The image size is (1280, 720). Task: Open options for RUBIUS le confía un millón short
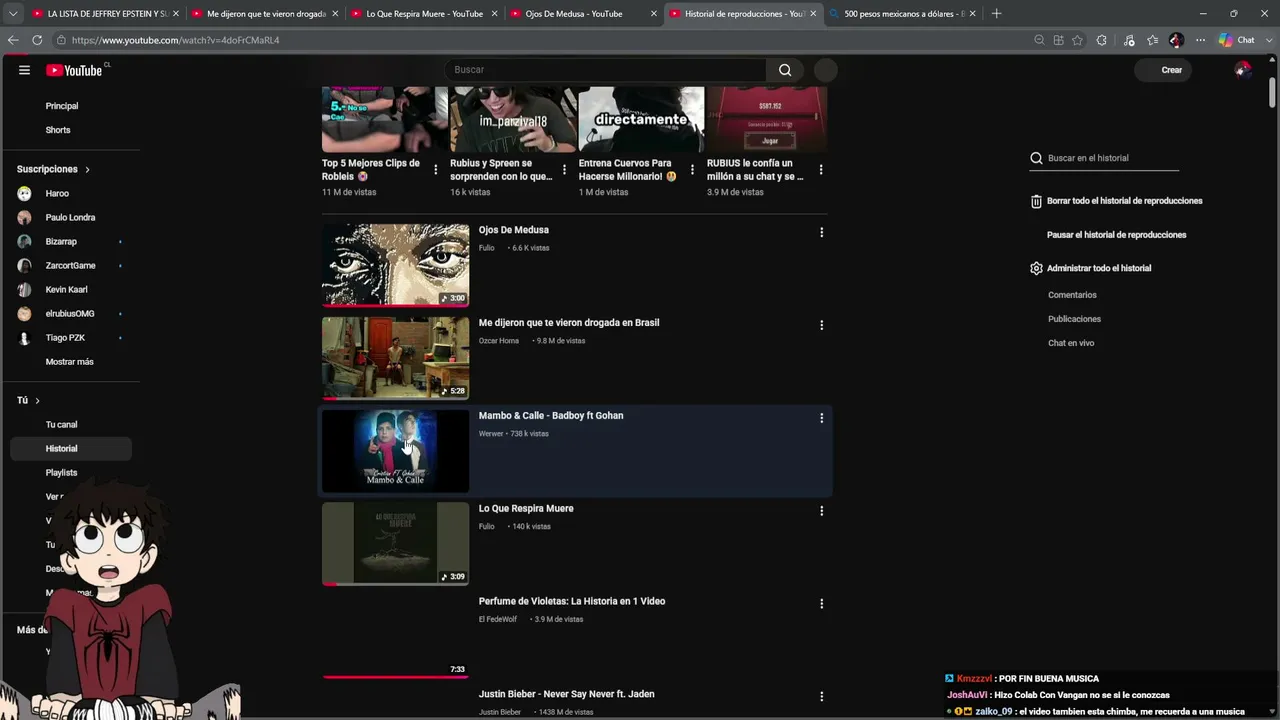point(821,170)
